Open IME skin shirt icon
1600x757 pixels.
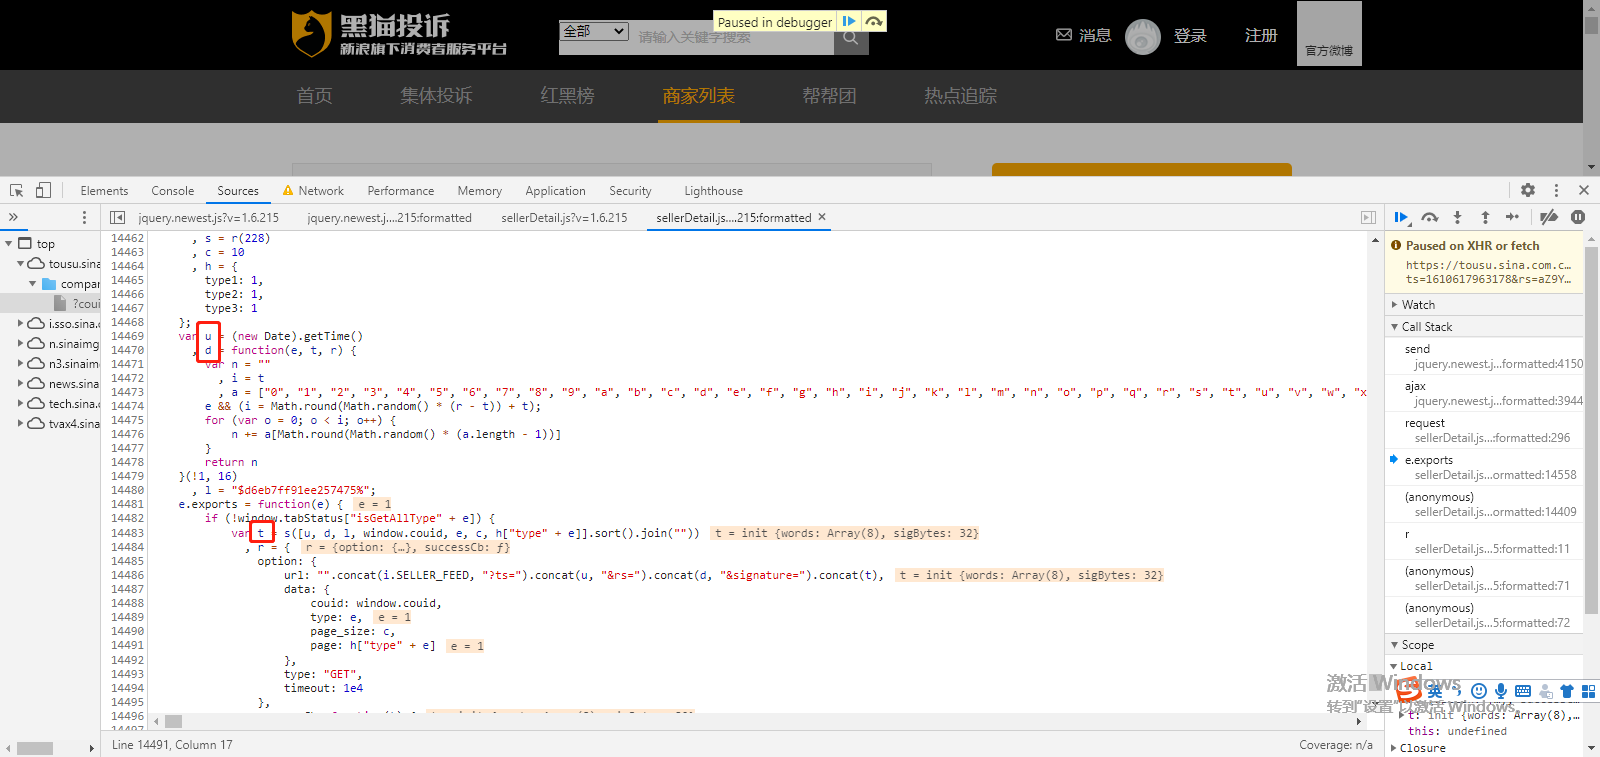click(x=1567, y=691)
